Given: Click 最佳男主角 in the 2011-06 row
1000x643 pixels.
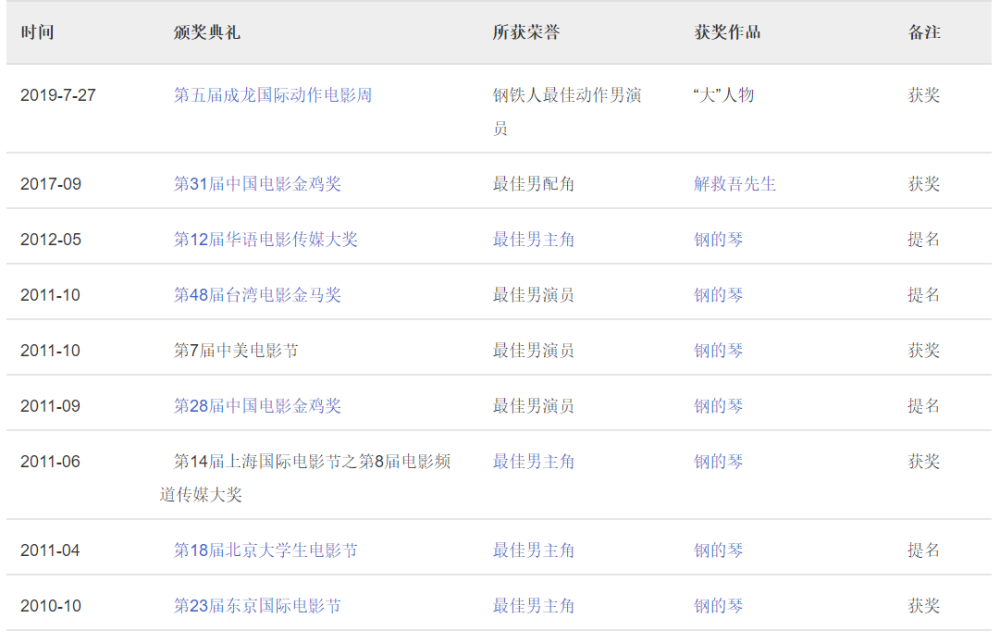Looking at the screenshot, I should (x=533, y=461).
